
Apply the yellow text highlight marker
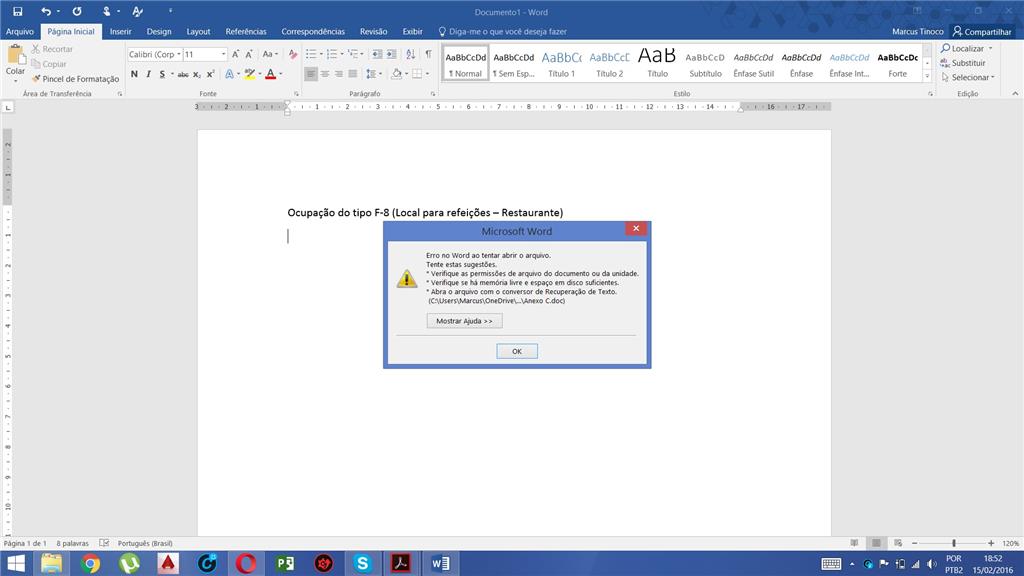[249, 74]
